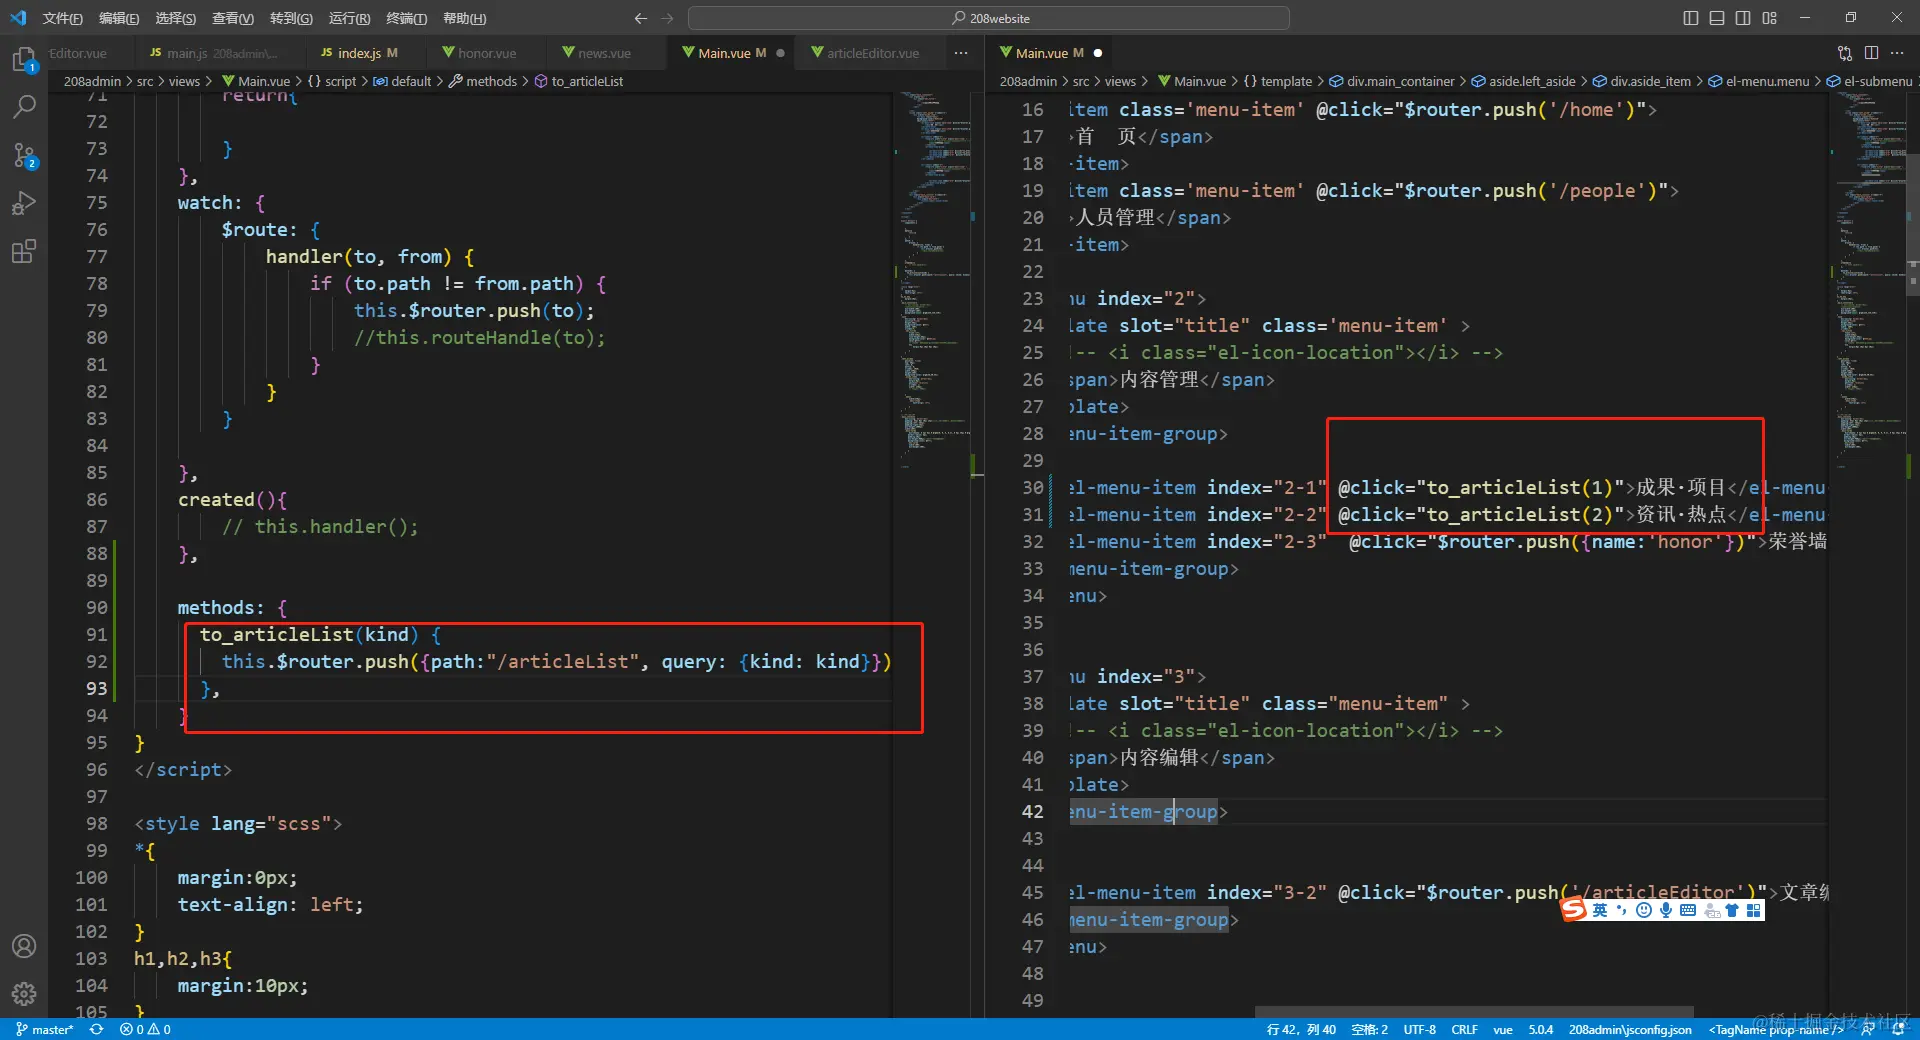
Task: Open the 编辑(E) menu
Action: coord(119,18)
